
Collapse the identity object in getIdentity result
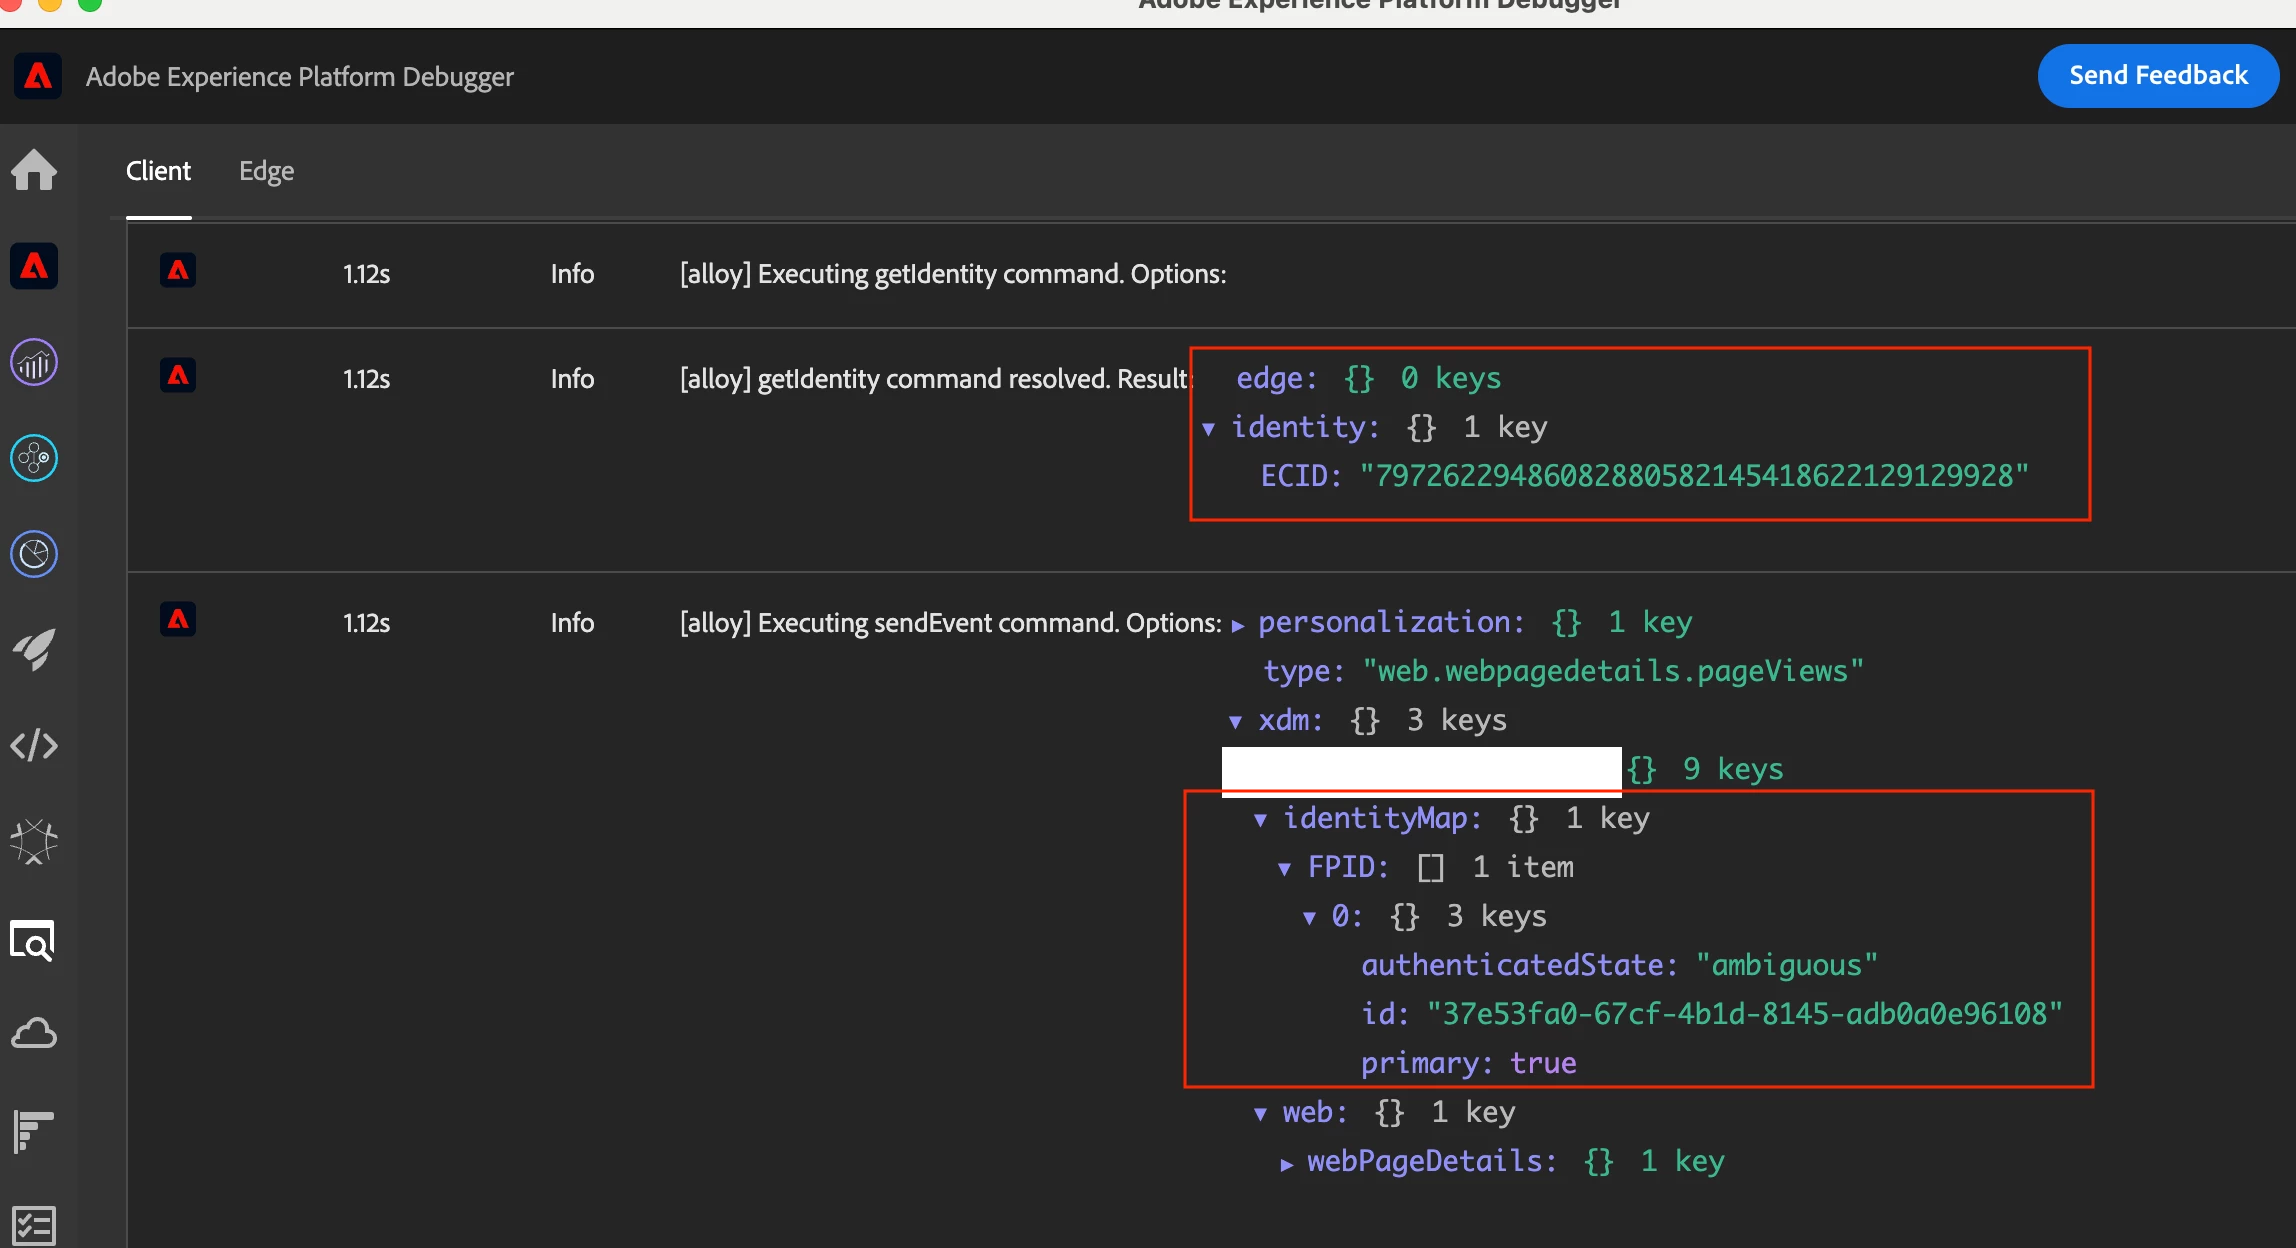coord(1209,429)
